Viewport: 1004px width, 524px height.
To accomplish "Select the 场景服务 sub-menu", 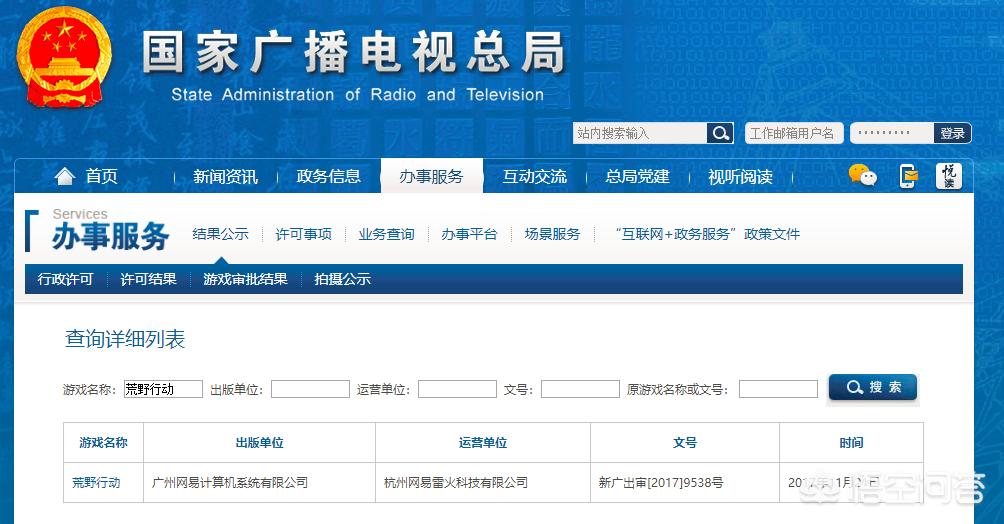I will [x=552, y=234].
